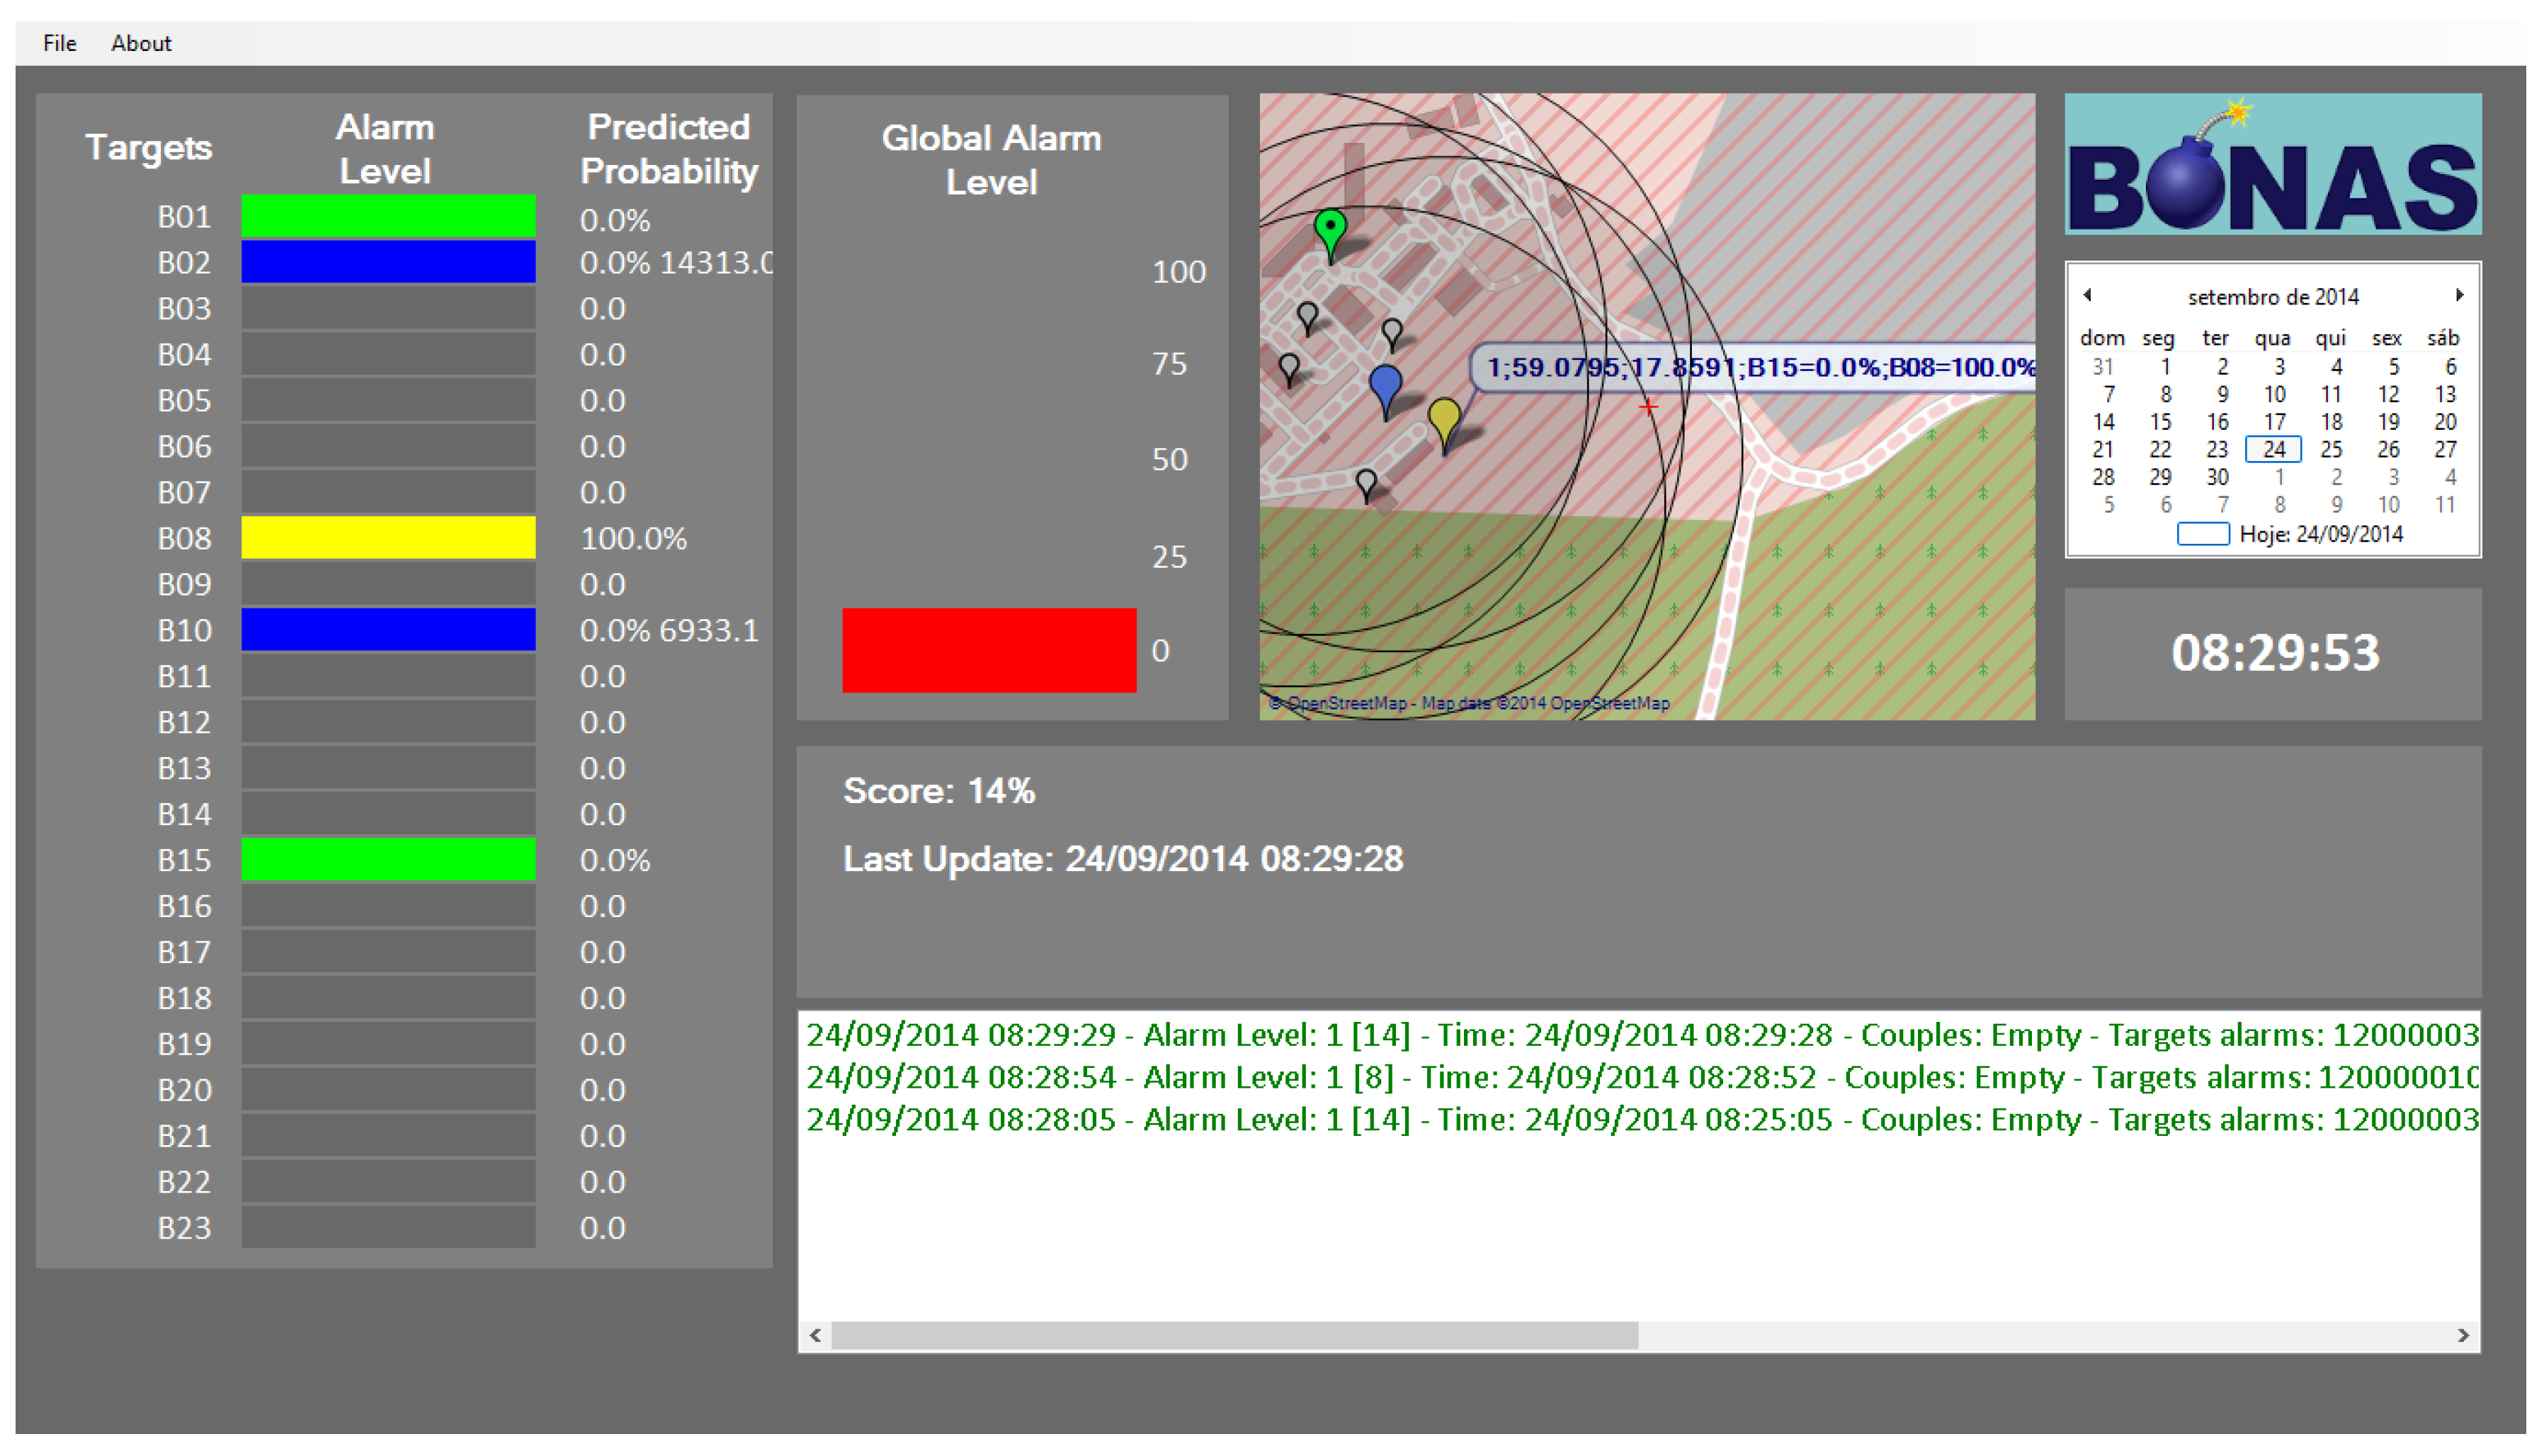This screenshot has width=2544, height=1456.
Task: Select day 24 in the calendar
Action: point(2273,450)
